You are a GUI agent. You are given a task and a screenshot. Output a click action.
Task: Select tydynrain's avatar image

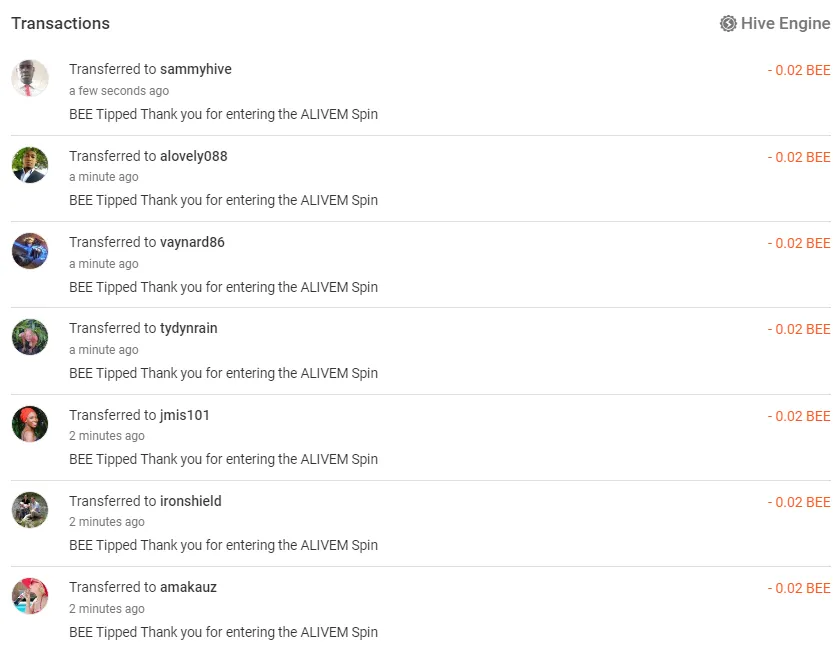pos(30,337)
